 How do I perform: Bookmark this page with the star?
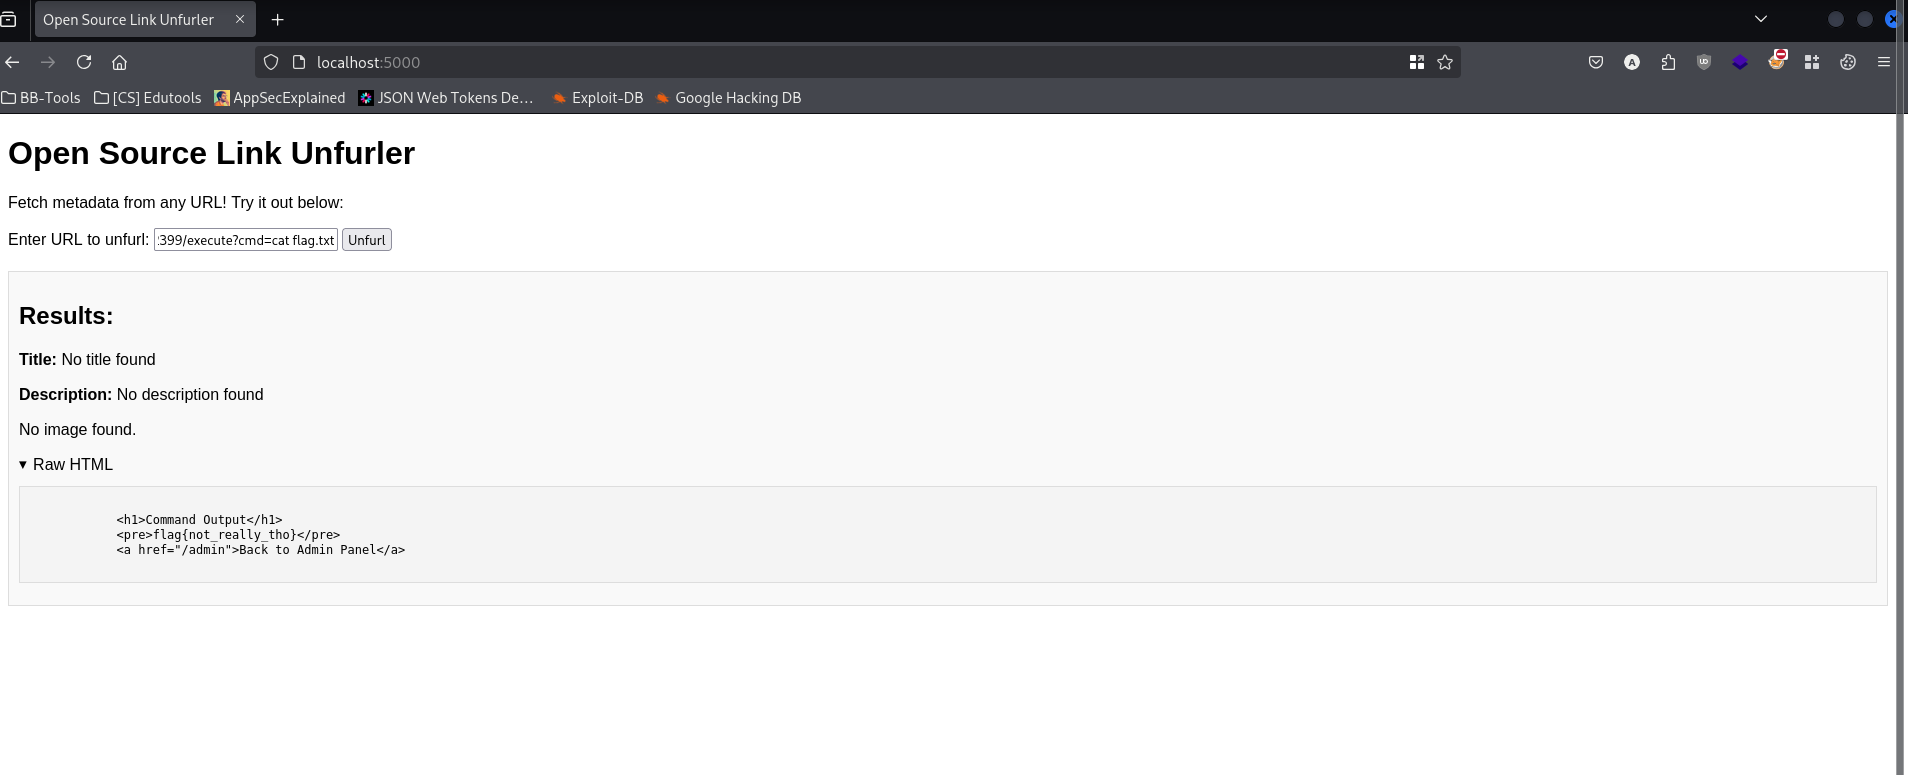pyautogui.click(x=1444, y=62)
